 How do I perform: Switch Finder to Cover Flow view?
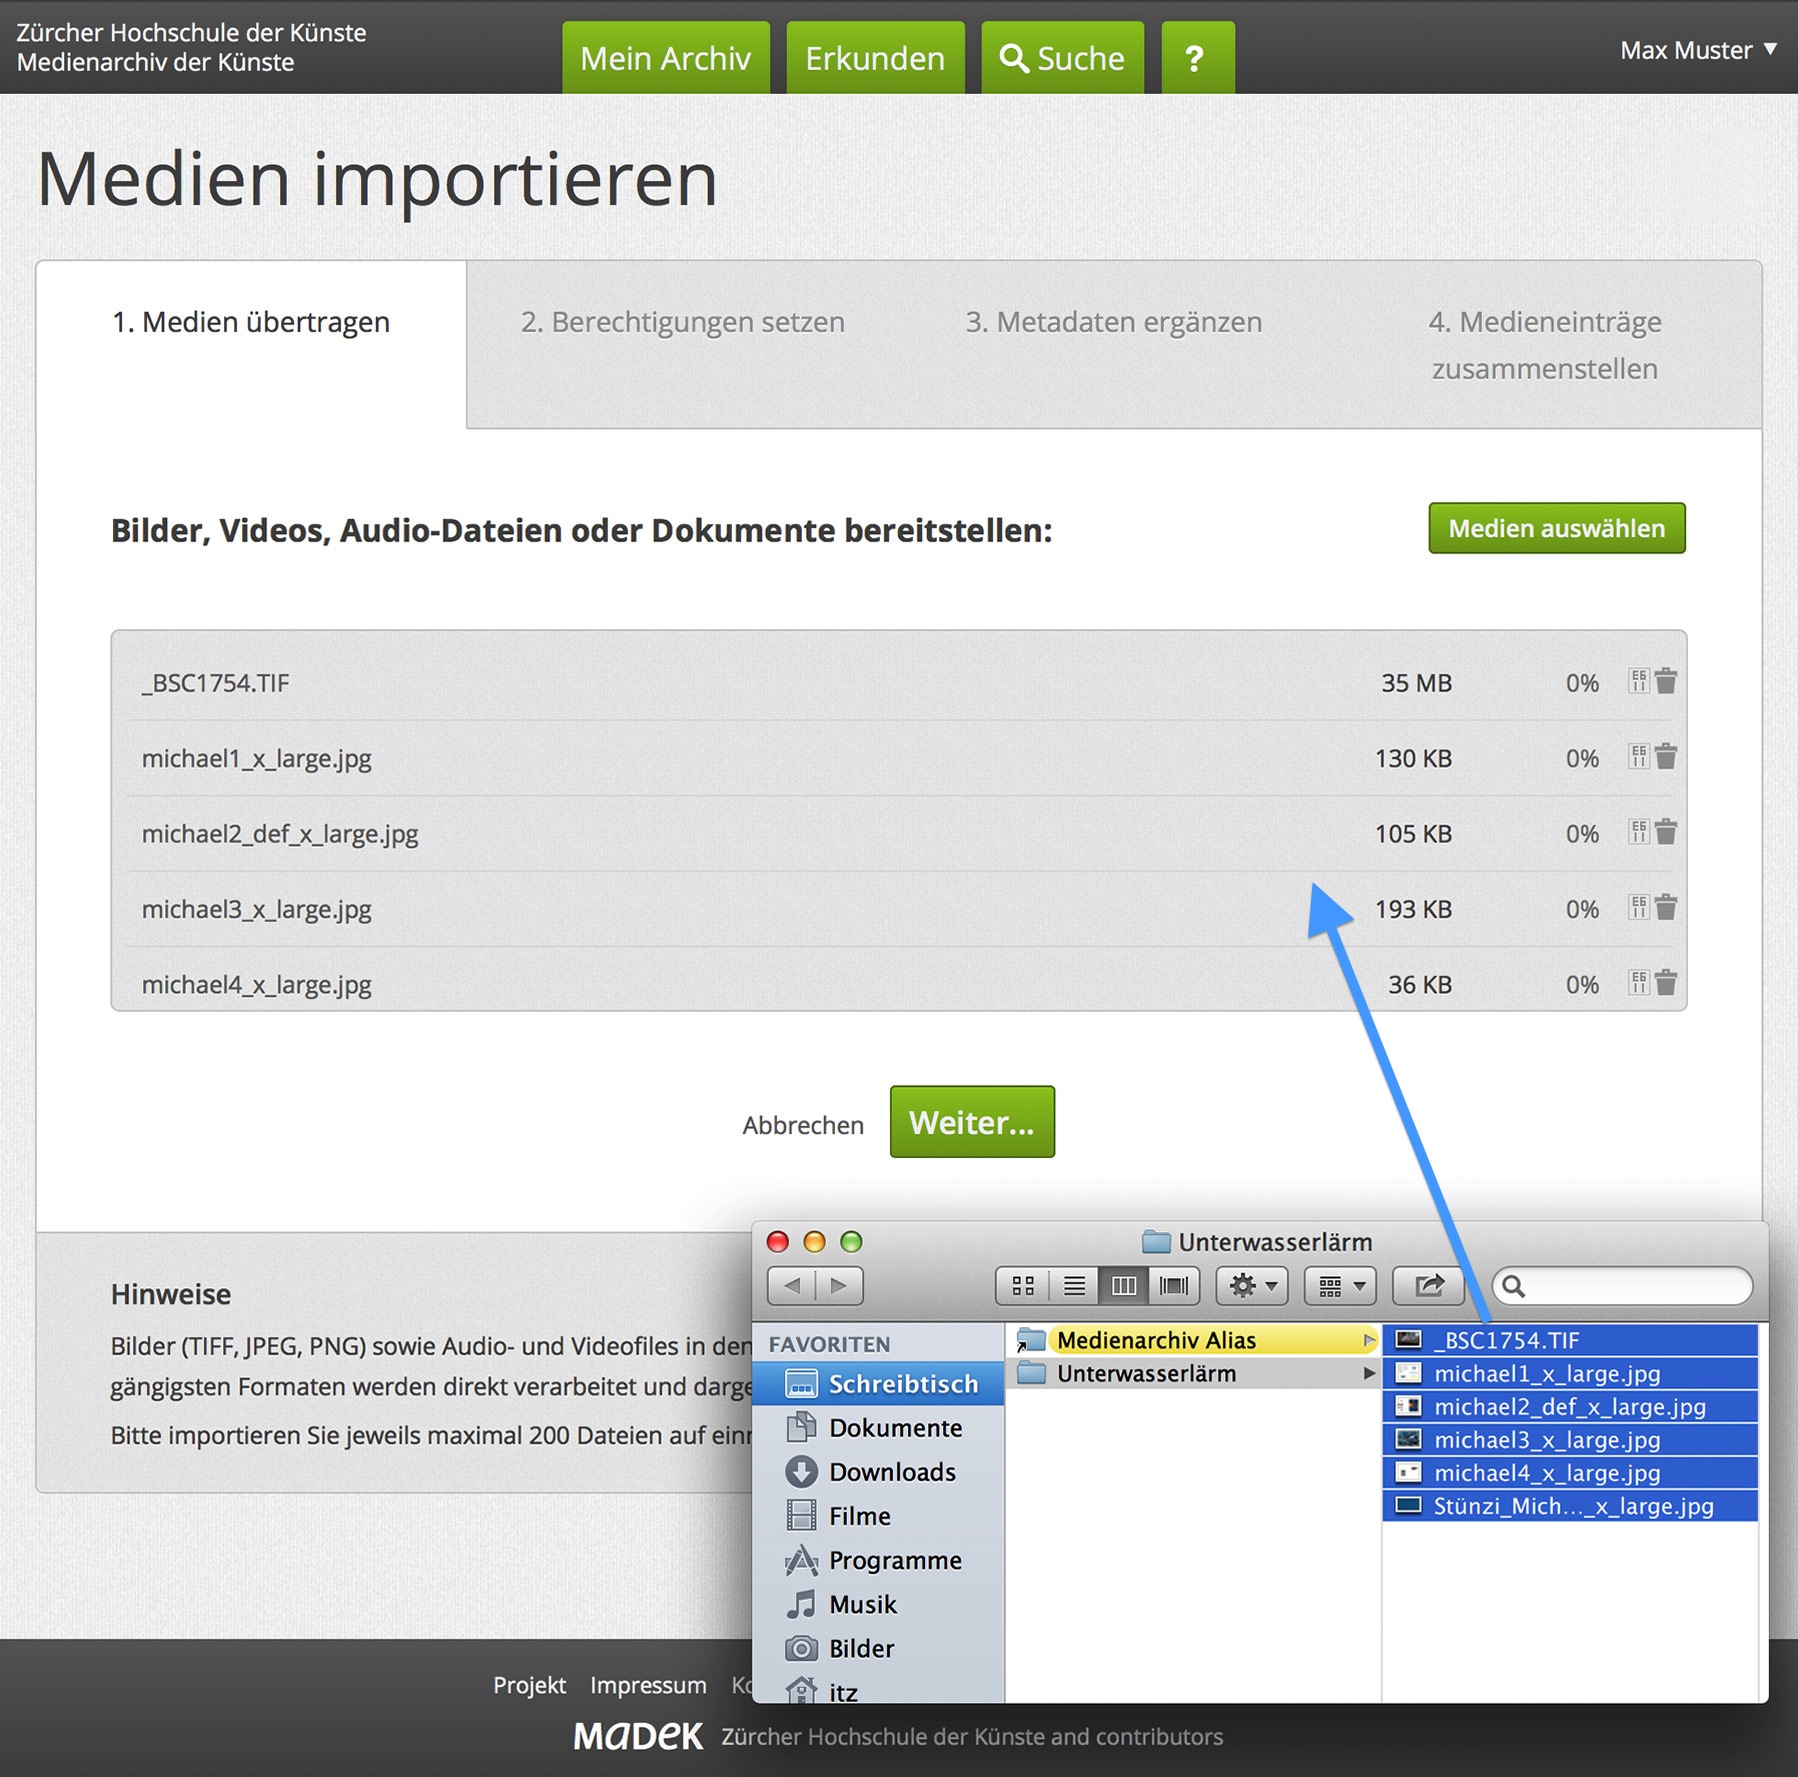(1174, 1286)
